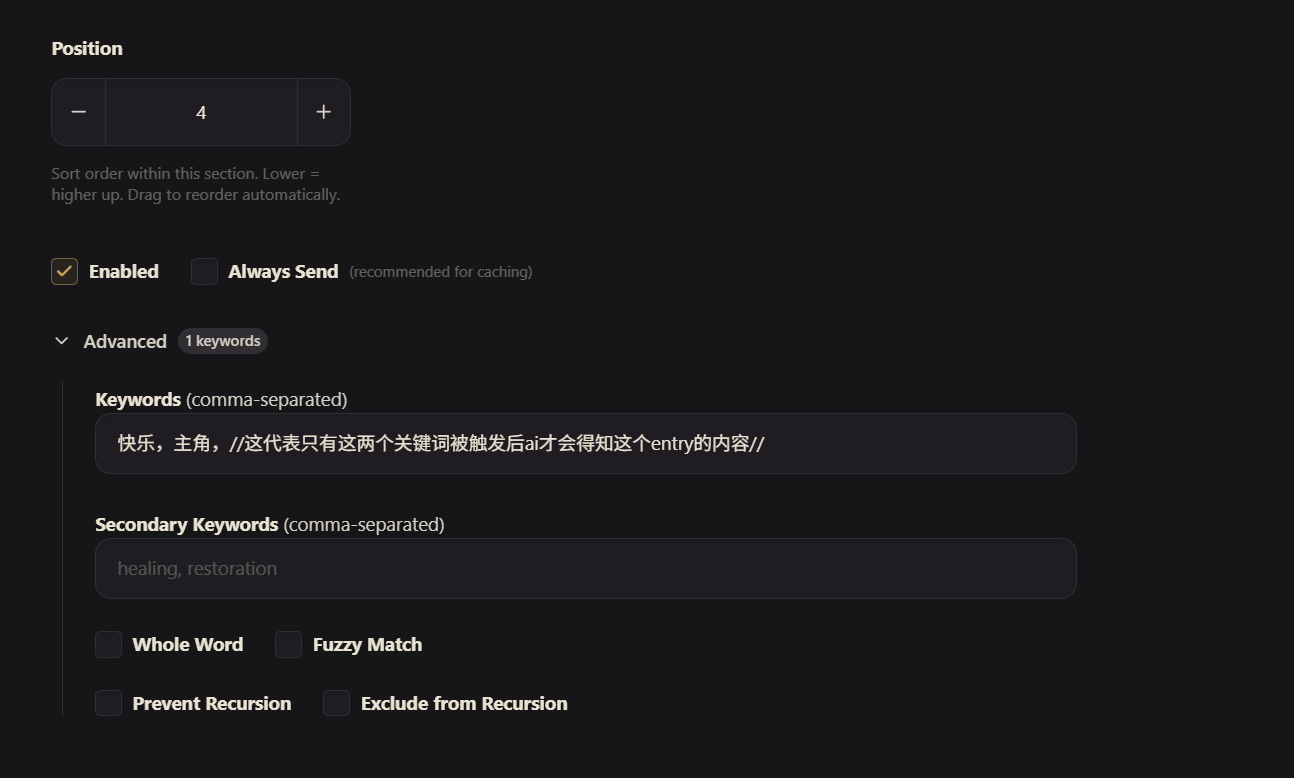Click the Position number value field
The width and height of the screenshot is (1294, 778).
click(x=200, y=111)
